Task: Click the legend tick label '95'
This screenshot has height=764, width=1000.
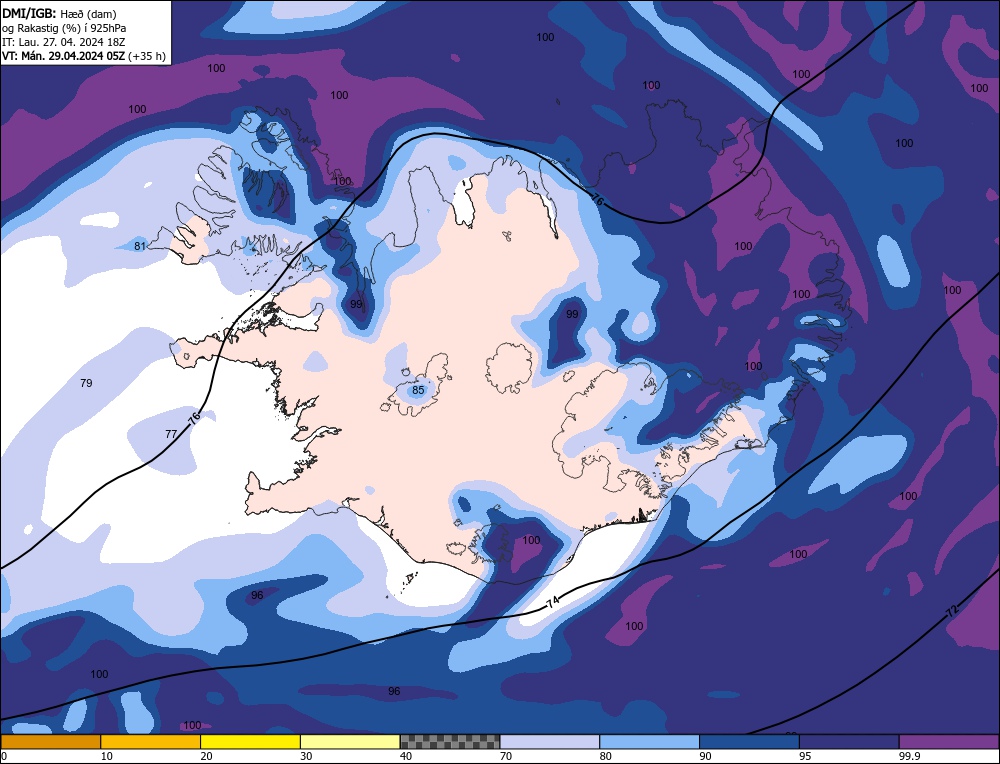Action: [x=805, y=756]
